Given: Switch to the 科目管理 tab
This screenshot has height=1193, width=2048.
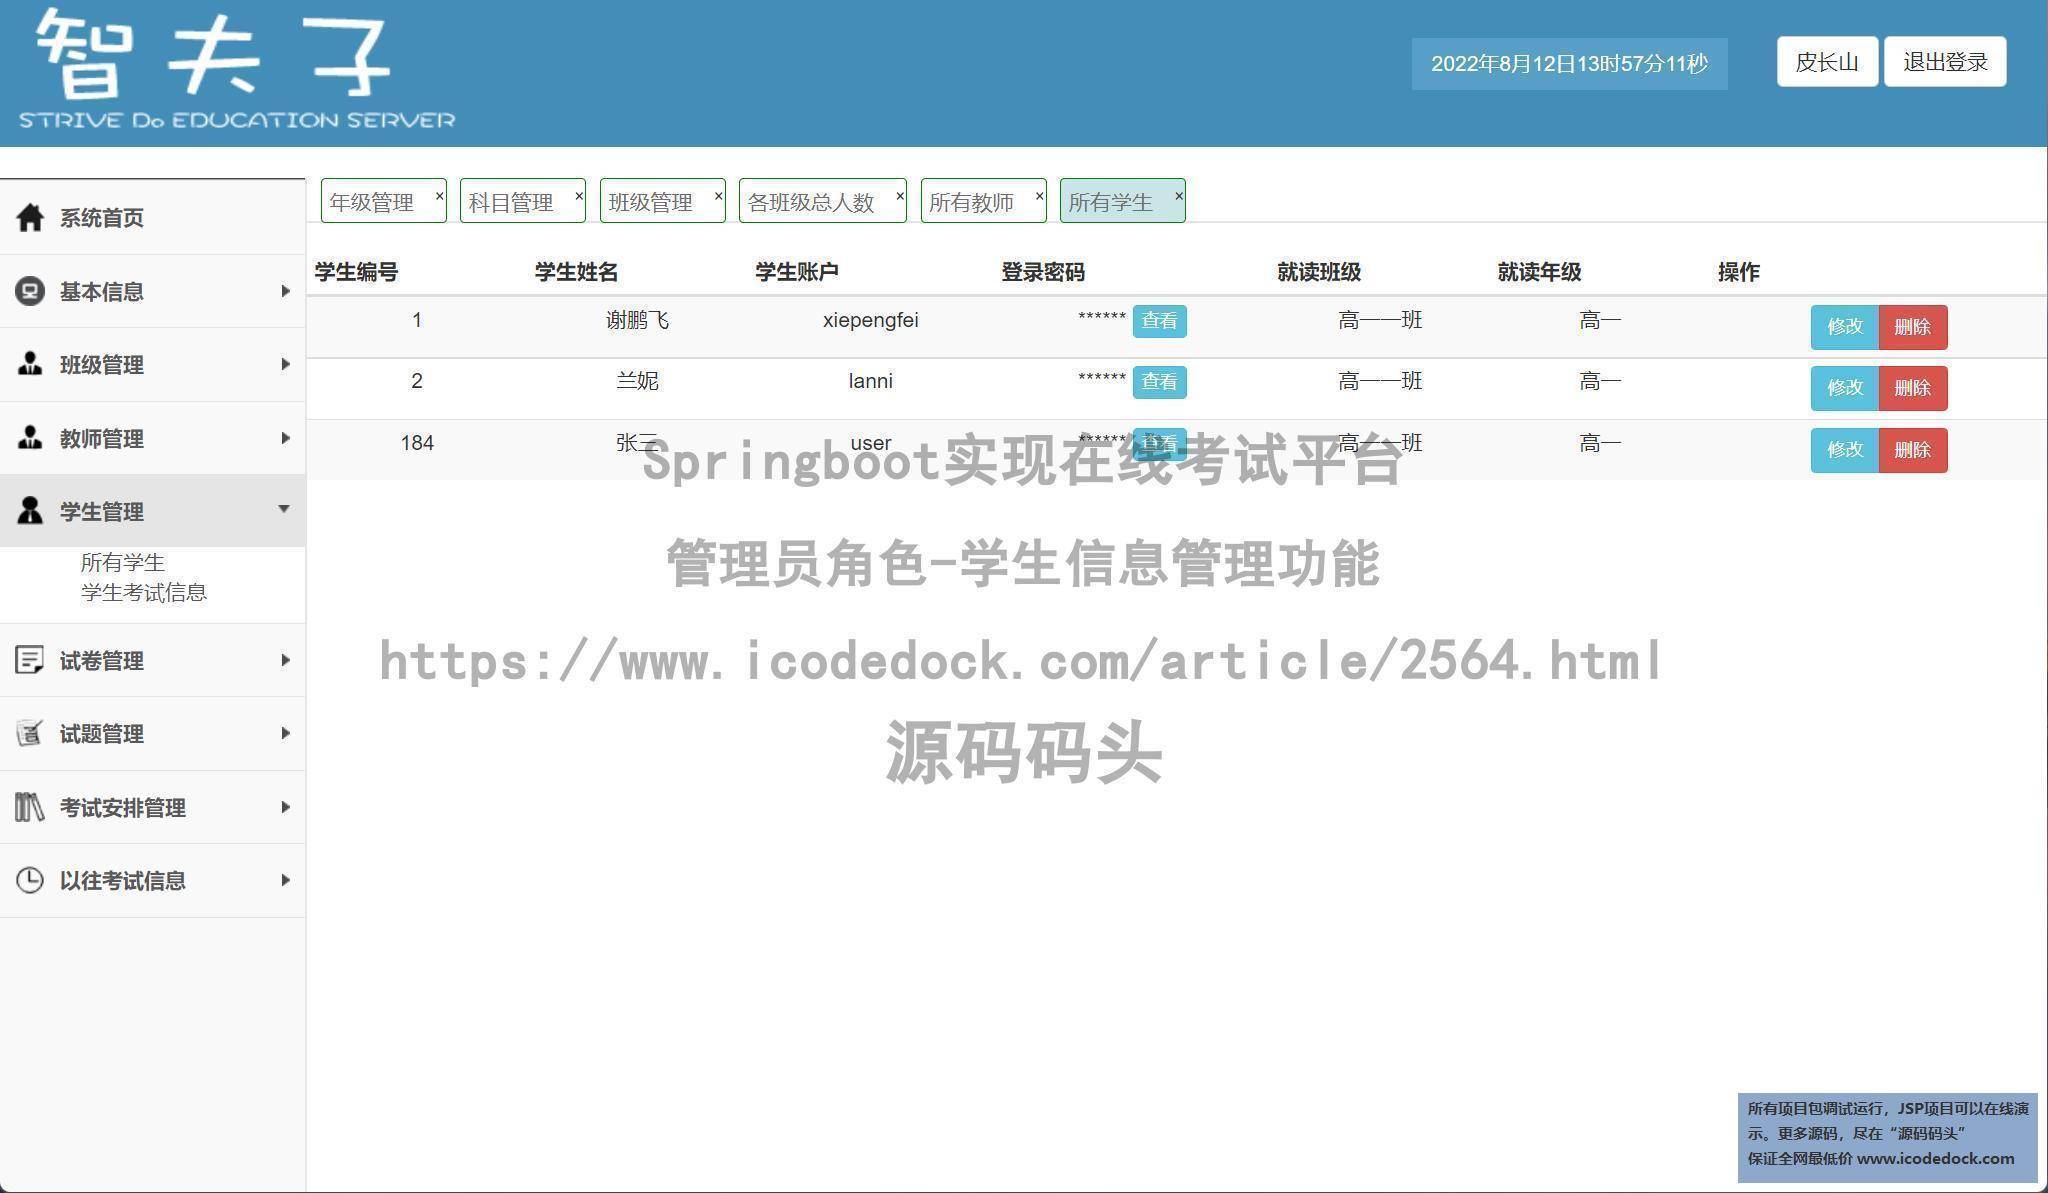Looking at the screenshot, I should click(511, 202).
